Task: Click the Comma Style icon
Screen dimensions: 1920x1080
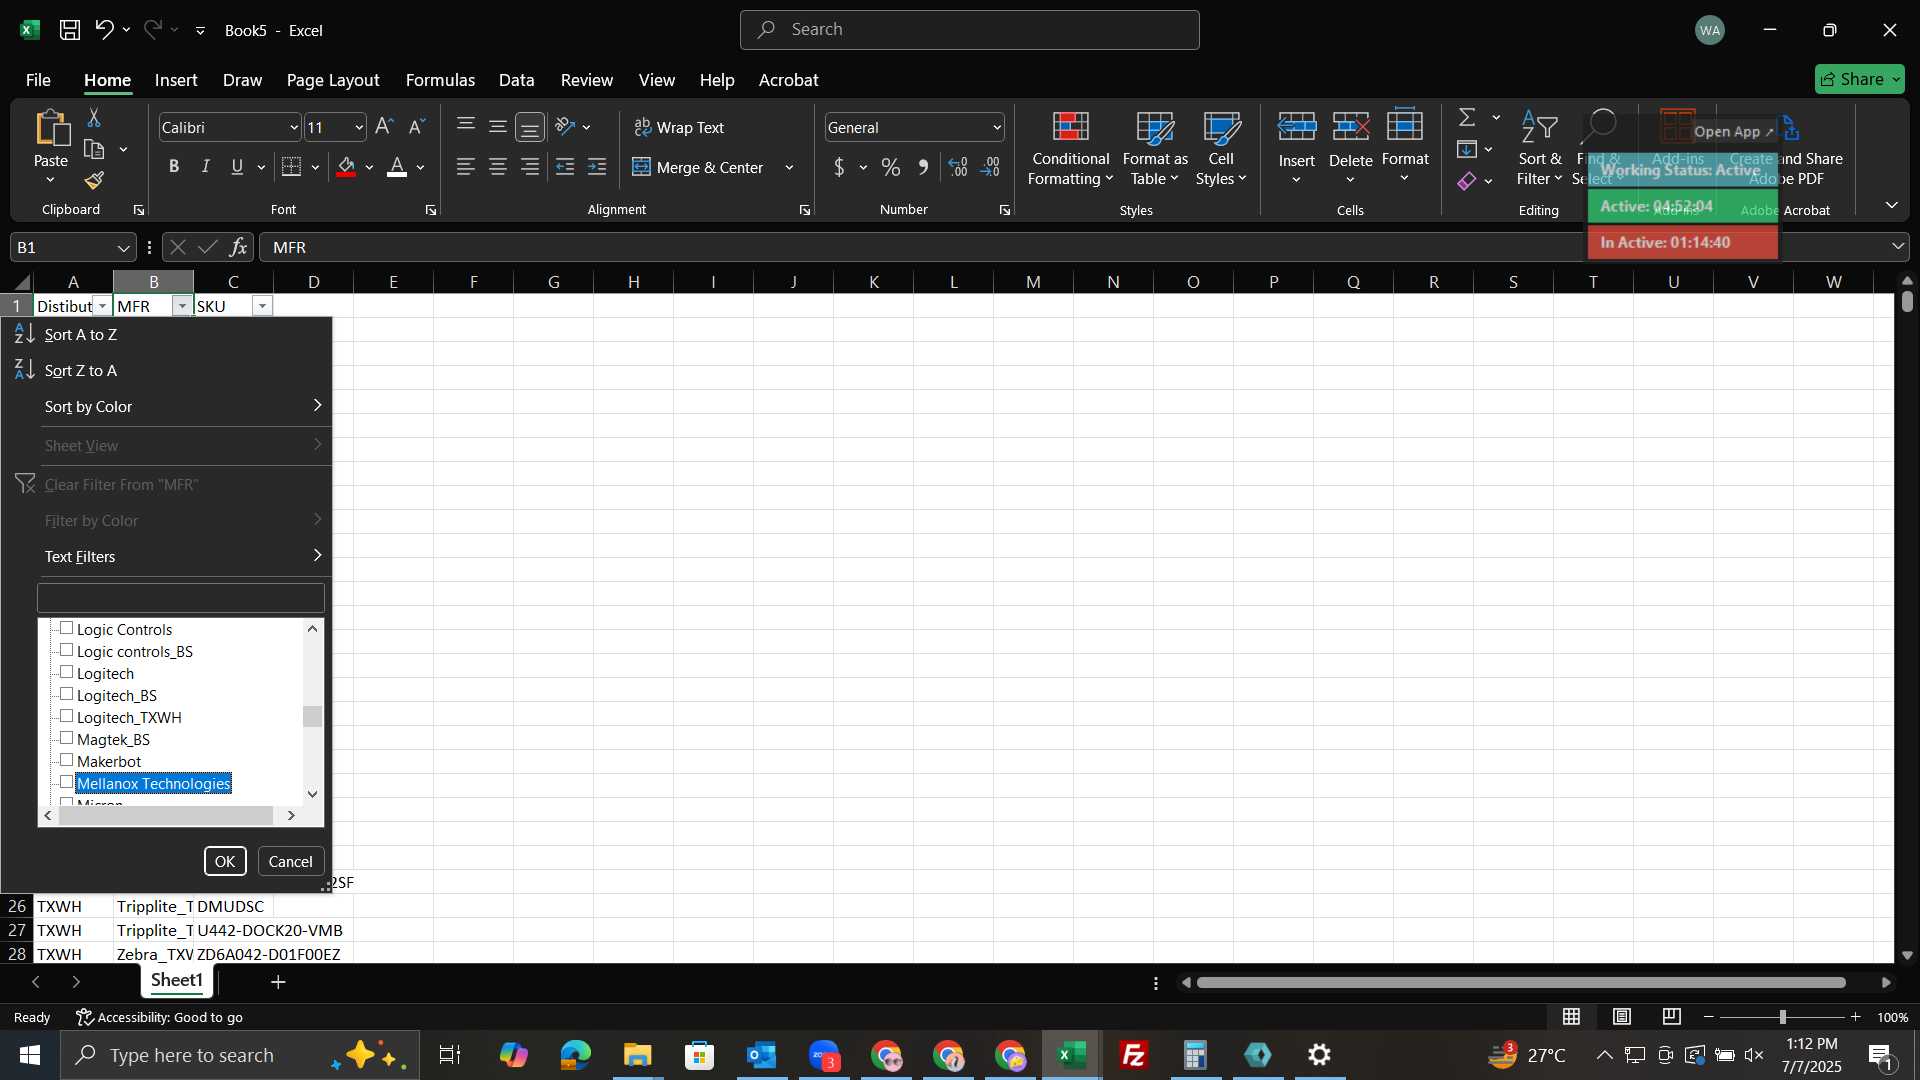Action: tap(923, 167)
